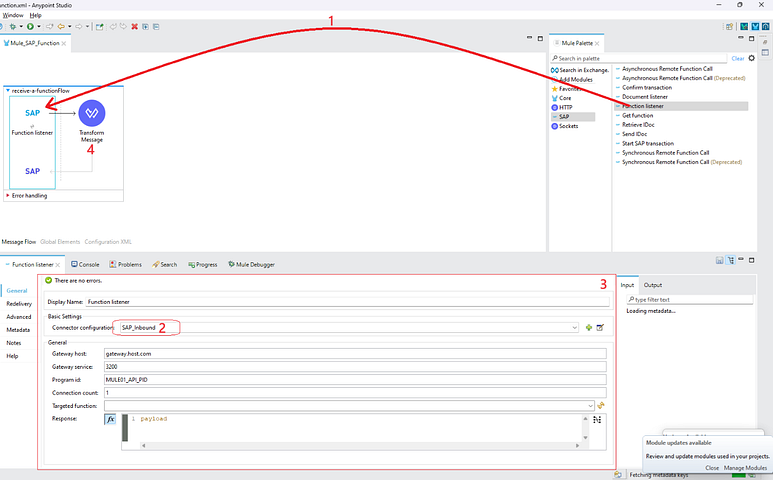Click the debug (bug) toolbar icon

[12, 27]
